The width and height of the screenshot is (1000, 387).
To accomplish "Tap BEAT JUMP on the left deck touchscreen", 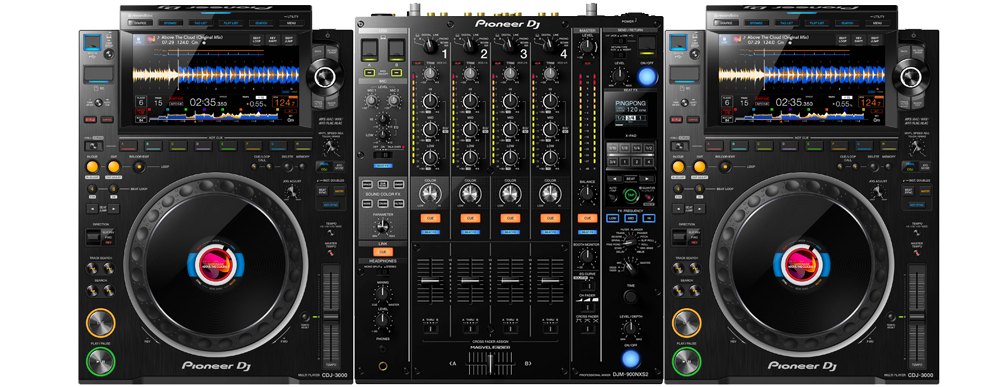I will coord(289,40).
